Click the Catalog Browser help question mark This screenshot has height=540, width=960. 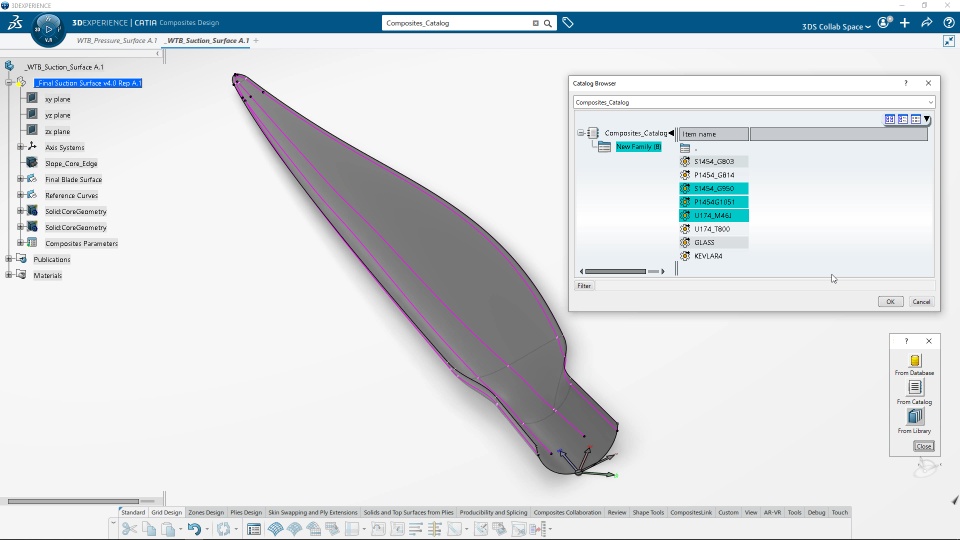coord(906,83)
